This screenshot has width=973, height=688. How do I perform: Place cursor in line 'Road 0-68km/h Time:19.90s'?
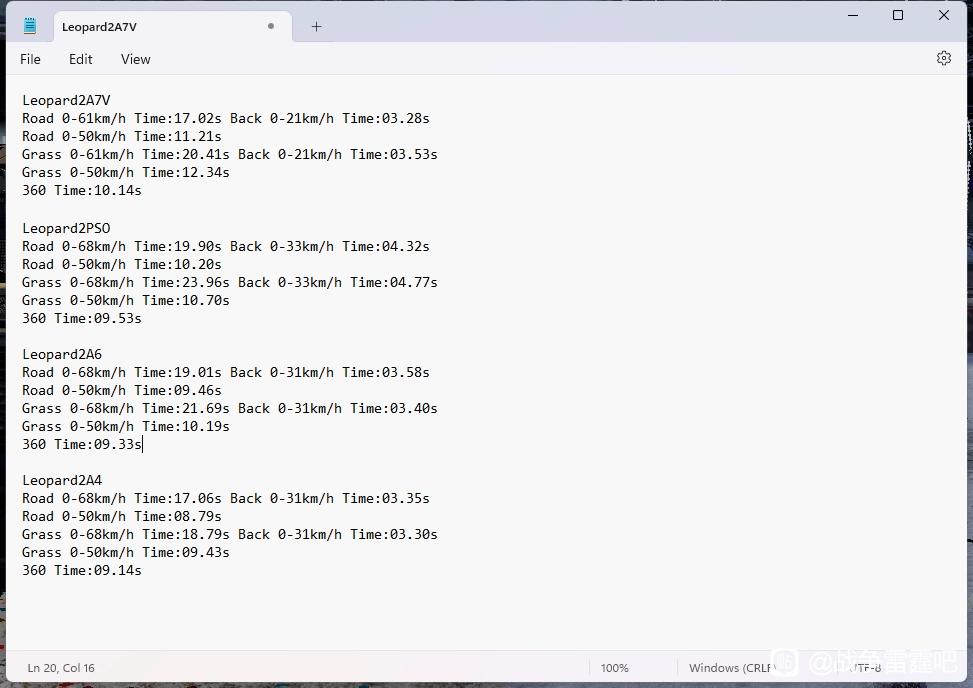[x=122, y=246]
